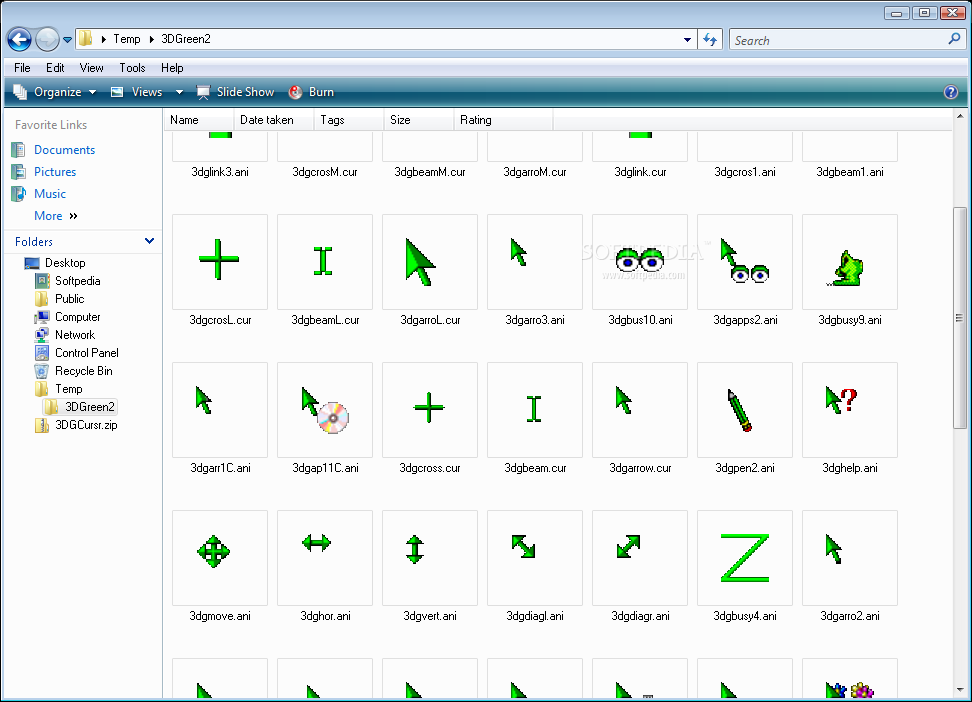Expand the address bar history dropdown
Viewport: 972px width, 702px height.
coord(687,40)
